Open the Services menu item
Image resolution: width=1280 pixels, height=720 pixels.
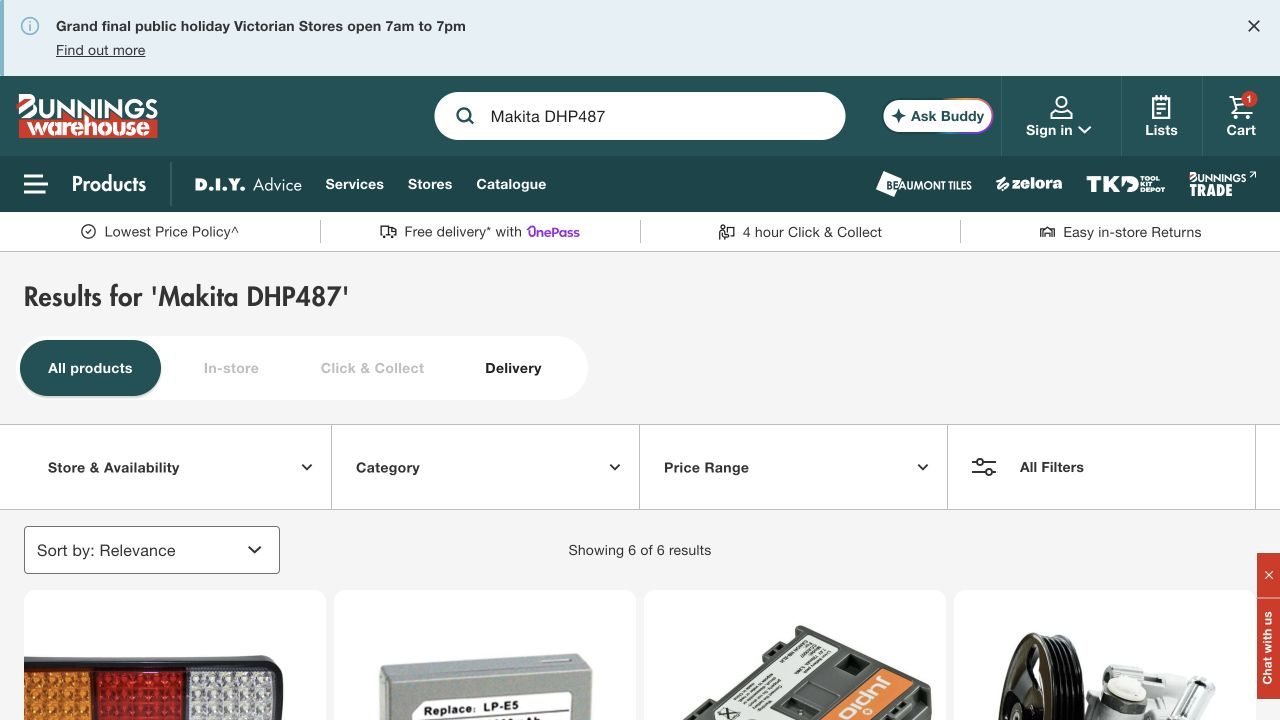point(354,184)
